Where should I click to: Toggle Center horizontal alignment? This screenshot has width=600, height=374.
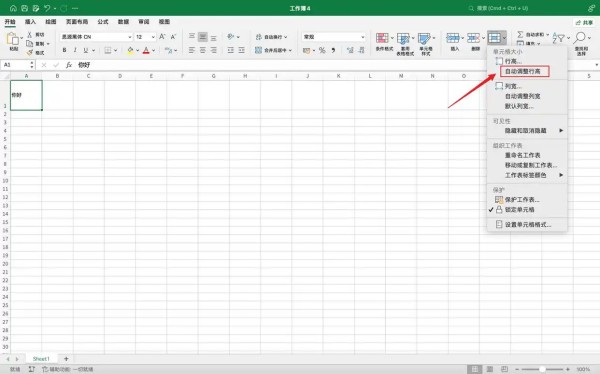tap(203, 50)
